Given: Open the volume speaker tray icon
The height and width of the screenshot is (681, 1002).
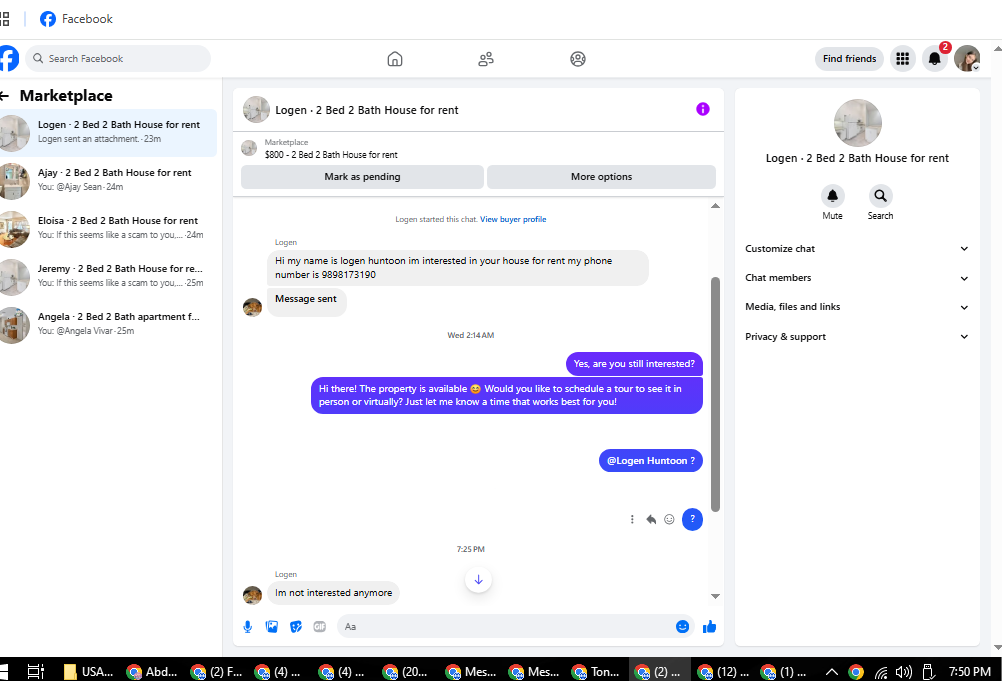Looking at the screenshot, I should tap(904, 671).
